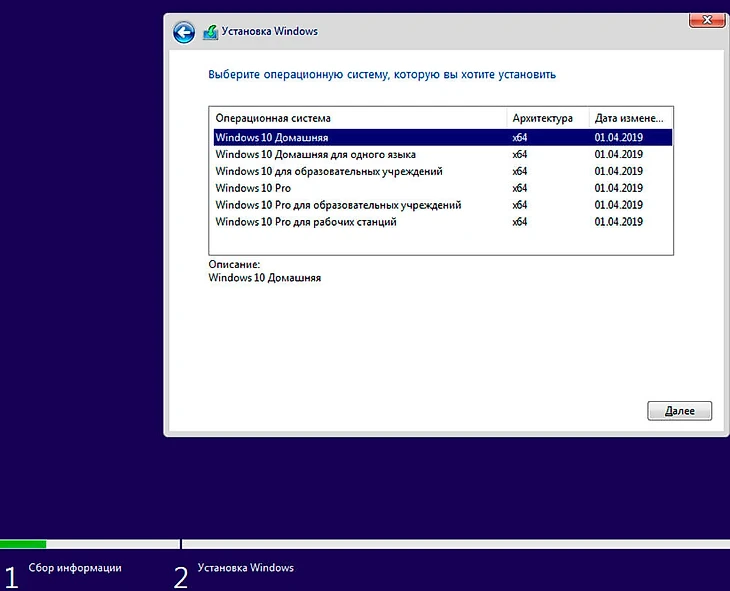Click the blue back arrow button
Screen dimensions: 730x591
pos(183,33)
